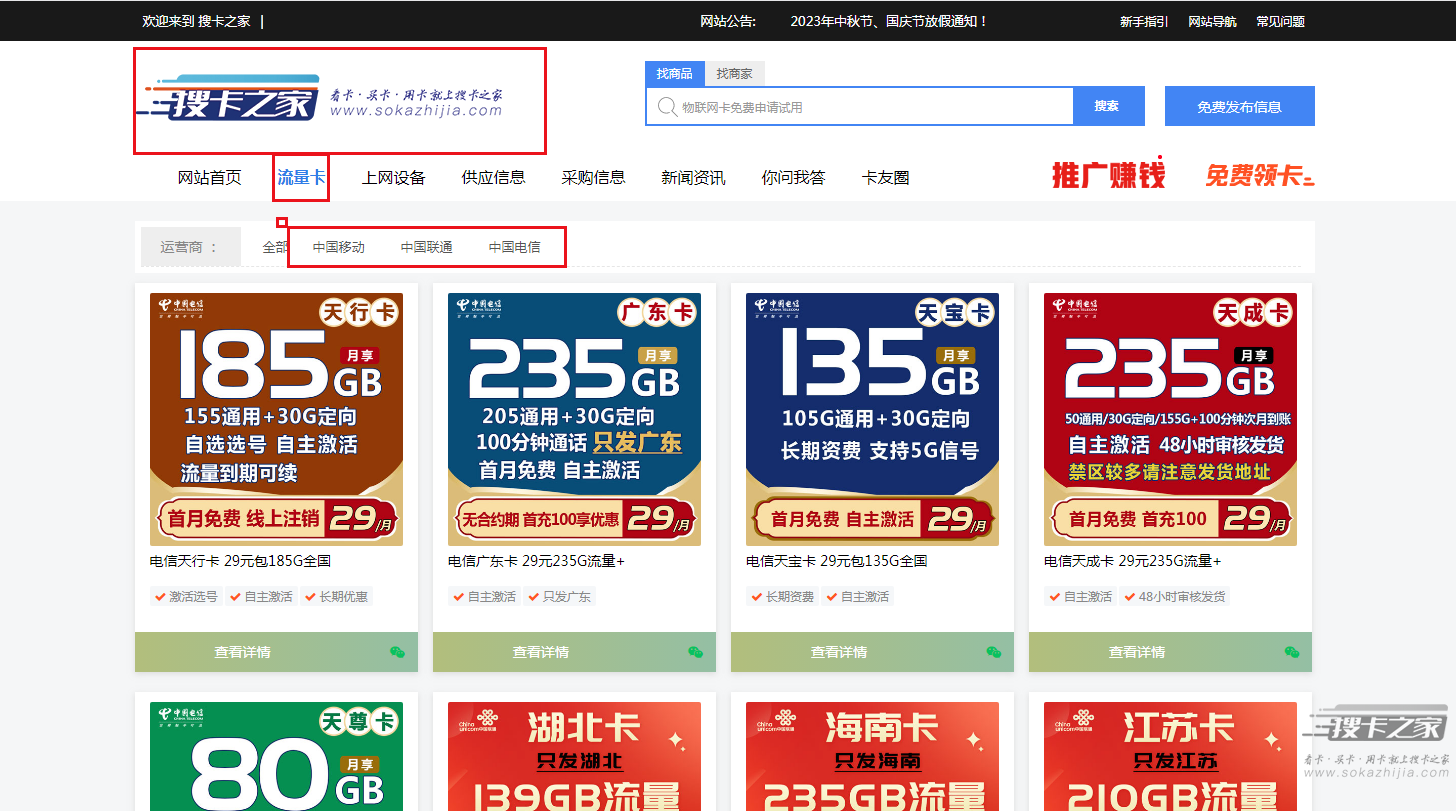Click title 电信天成卡 29元235G流量+
The width and height of the screenshot is (1456, 811).
click(x=1132, y=562)
